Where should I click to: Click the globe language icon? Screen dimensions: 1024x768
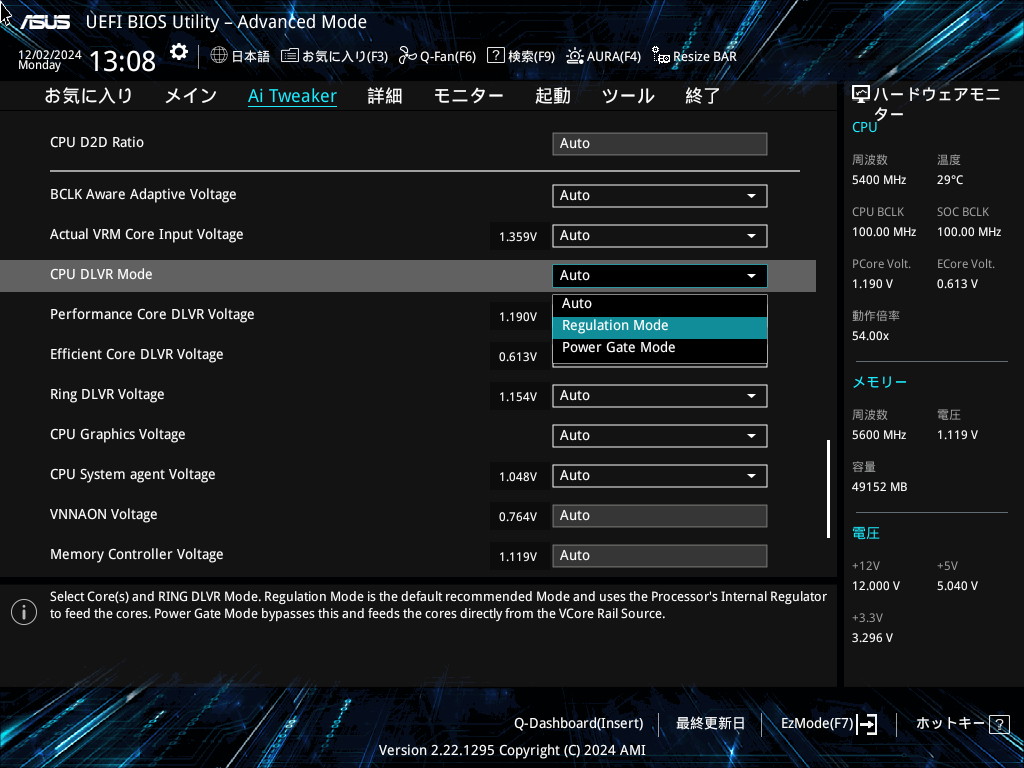[x=219, y=56]
